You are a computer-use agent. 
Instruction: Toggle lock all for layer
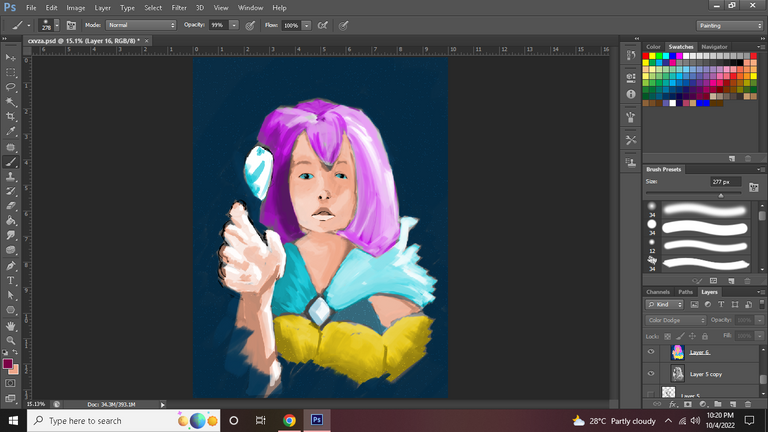tap(705, 336)
